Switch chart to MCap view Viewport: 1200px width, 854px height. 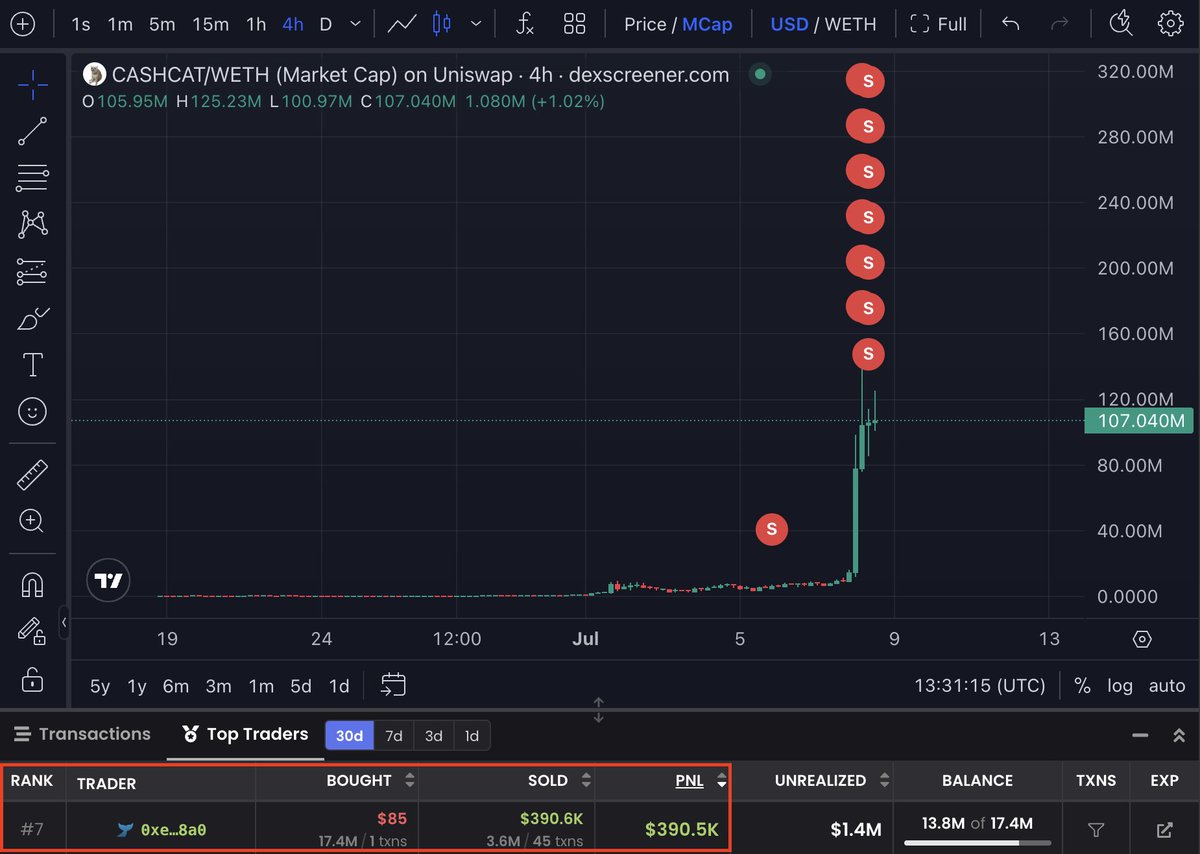point(707,24)
